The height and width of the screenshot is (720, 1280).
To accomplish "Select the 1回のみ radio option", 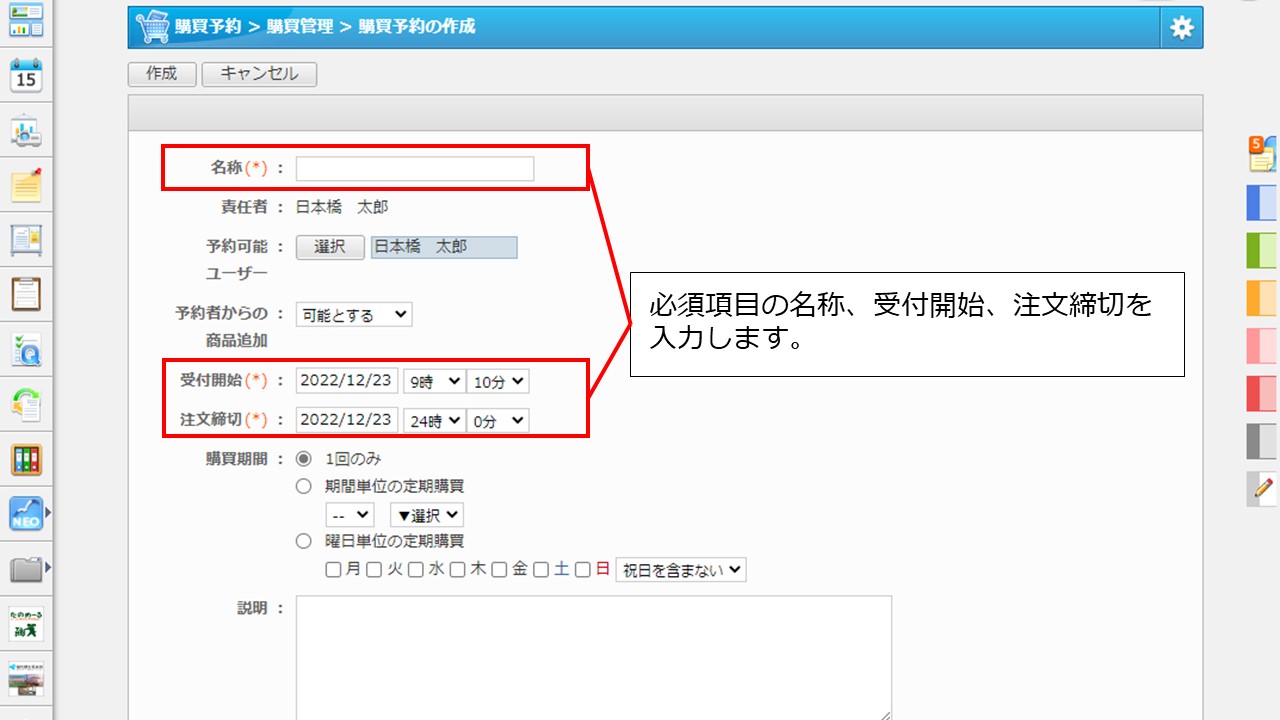I will (x=304, y=459).
